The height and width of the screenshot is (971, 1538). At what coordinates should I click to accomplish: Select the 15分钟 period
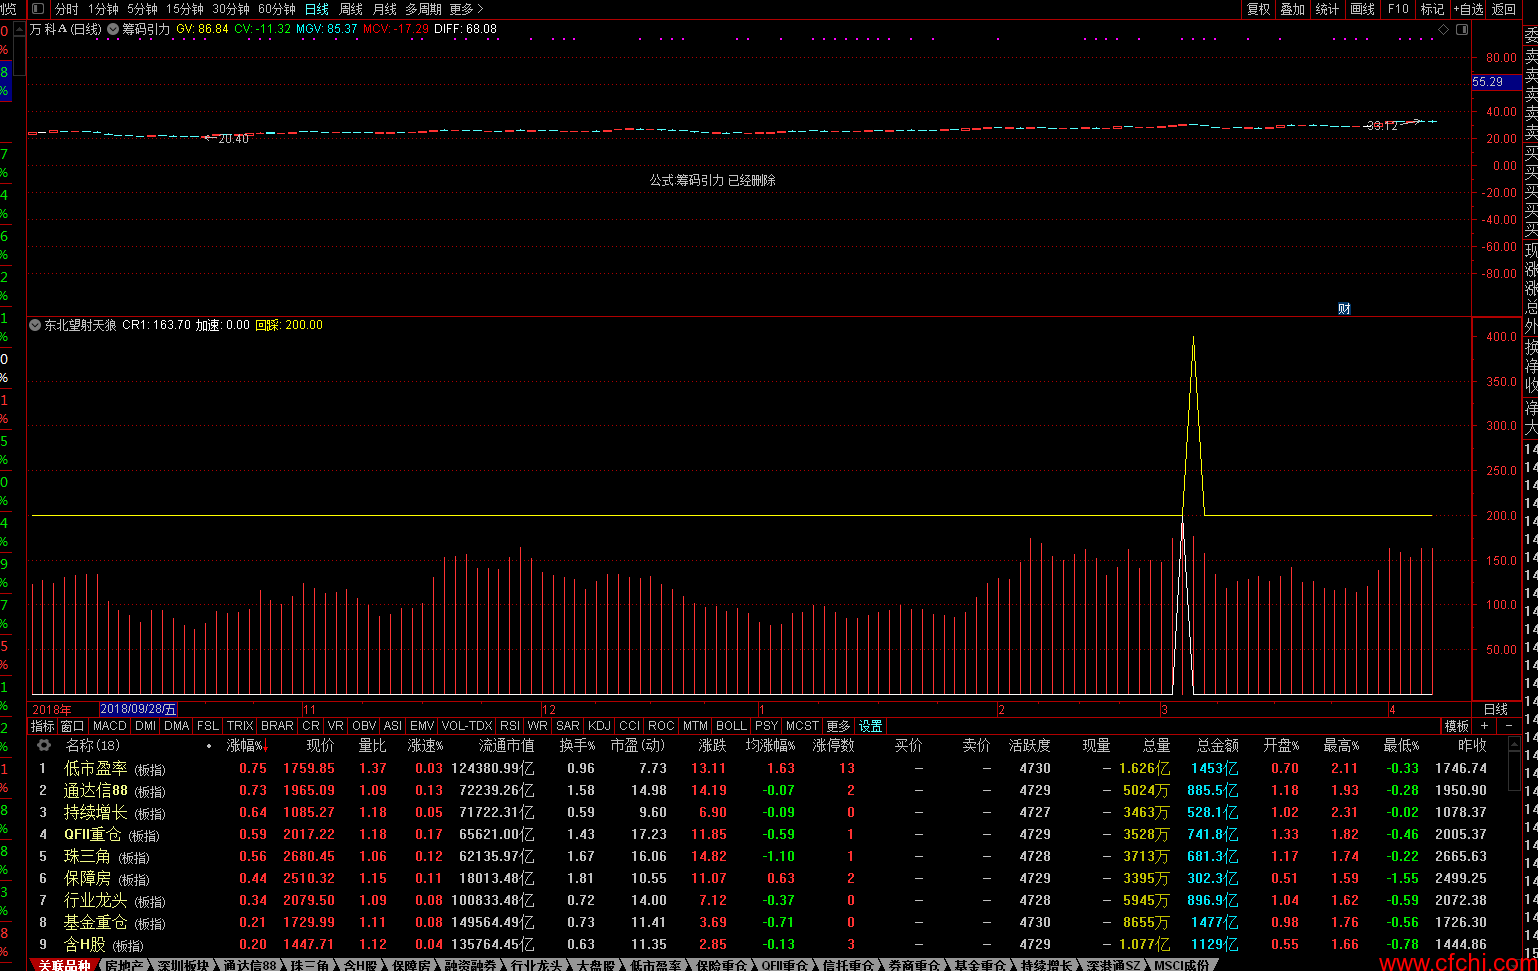[x=185, y=9]
